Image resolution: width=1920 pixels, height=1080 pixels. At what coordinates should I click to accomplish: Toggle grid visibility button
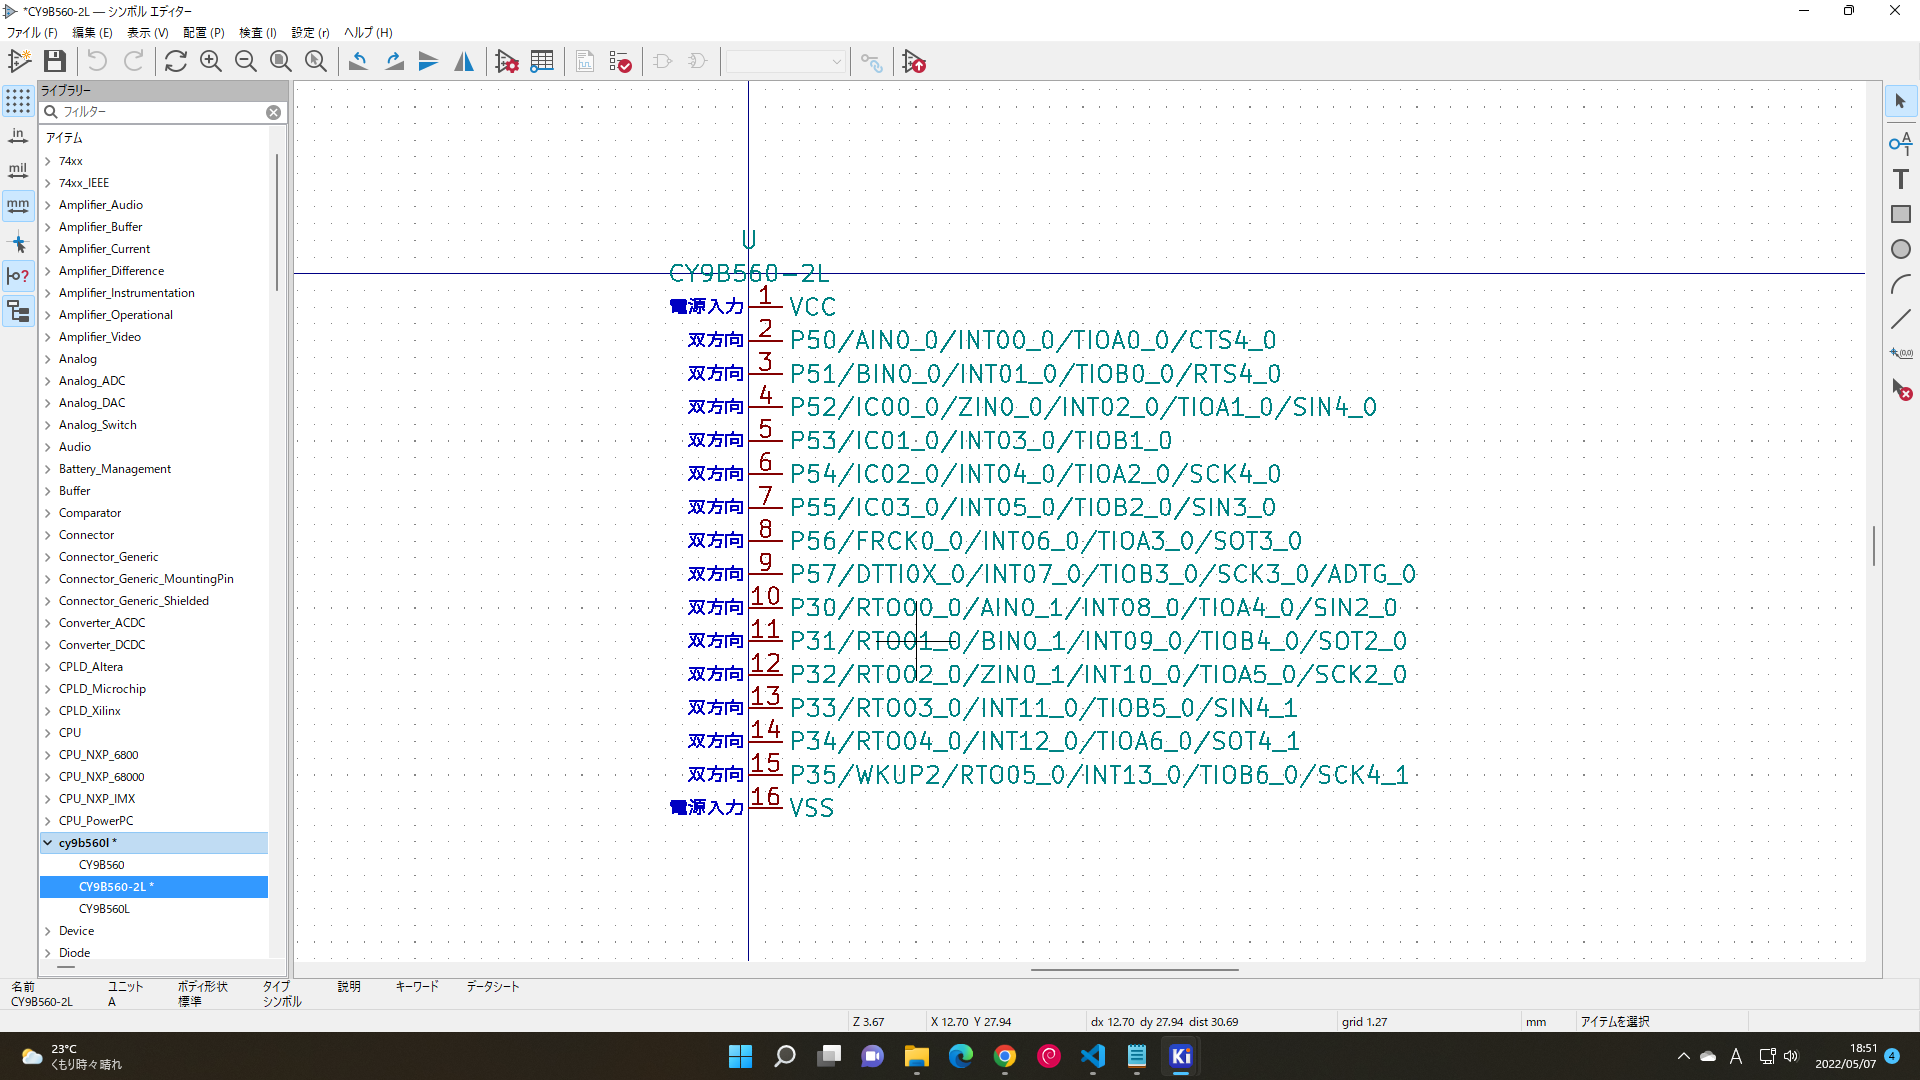(x=18, y=101)
